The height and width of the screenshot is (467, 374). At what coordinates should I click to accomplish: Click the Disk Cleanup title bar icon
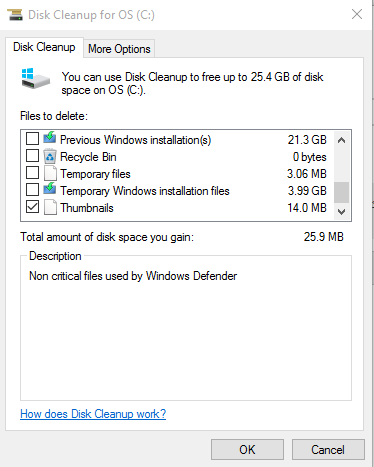click(15, 15)
